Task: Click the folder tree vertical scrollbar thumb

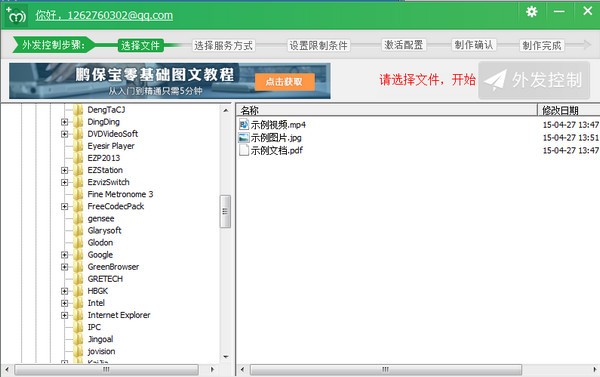Action: click(225, 211)
